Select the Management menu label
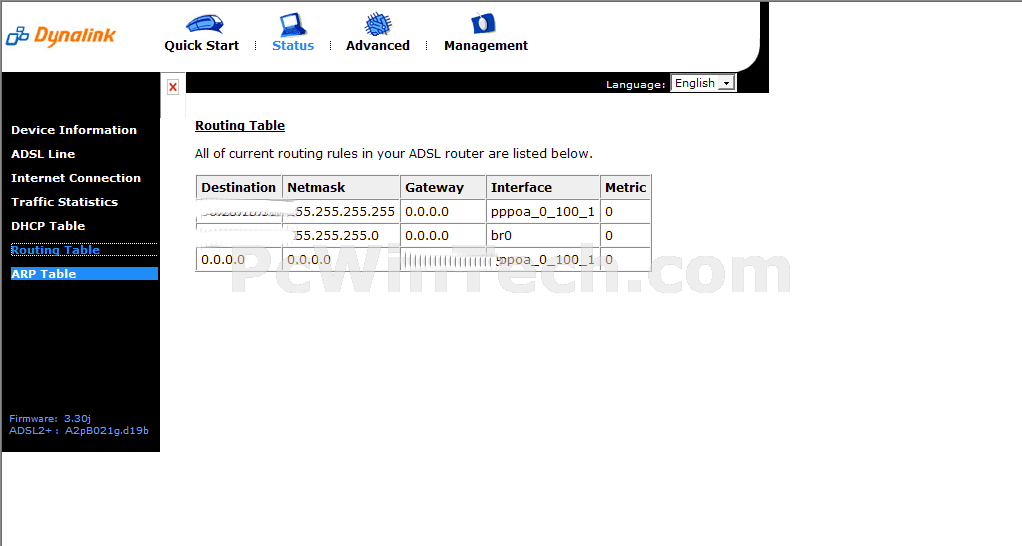 point(486,46)
